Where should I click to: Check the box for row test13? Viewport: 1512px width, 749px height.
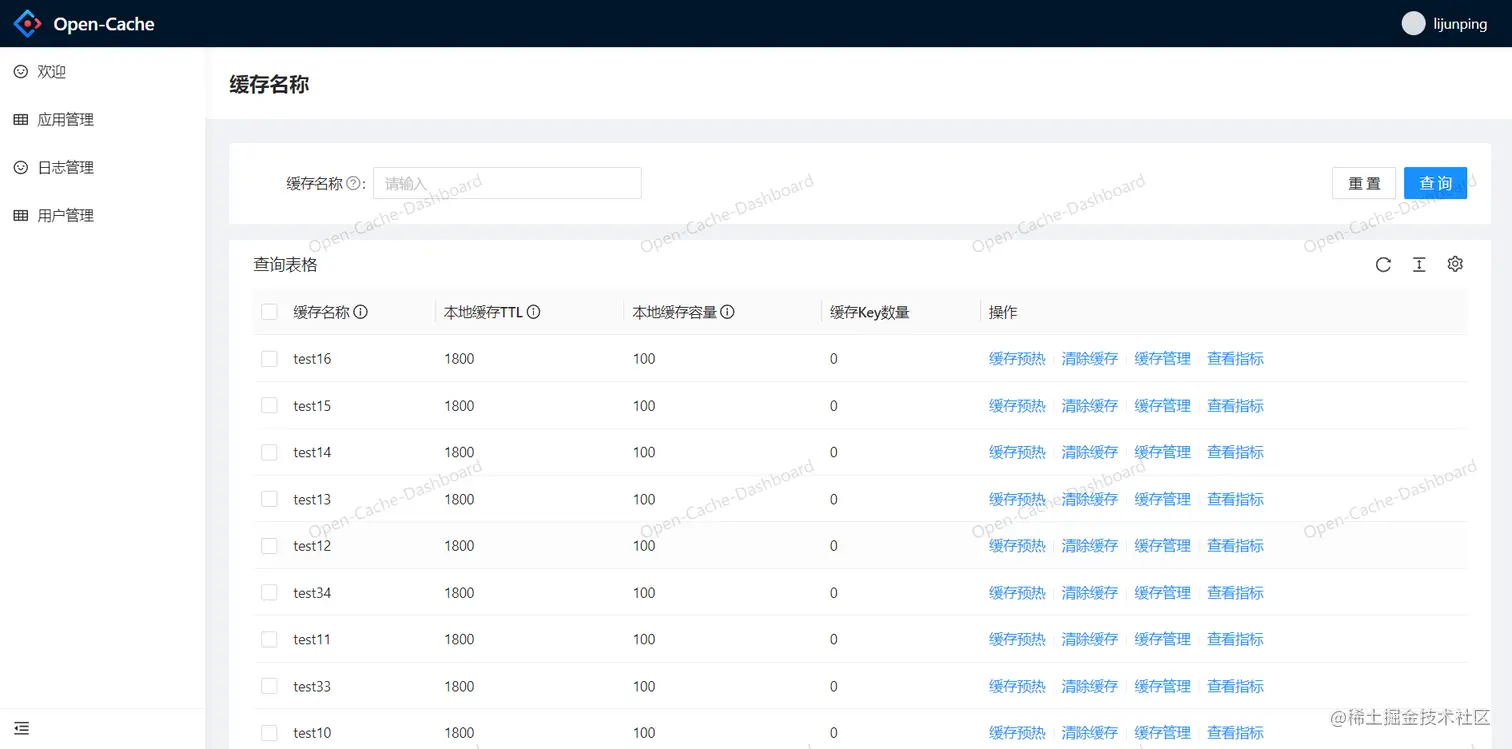pyautogui.click(x=269, y=499)
